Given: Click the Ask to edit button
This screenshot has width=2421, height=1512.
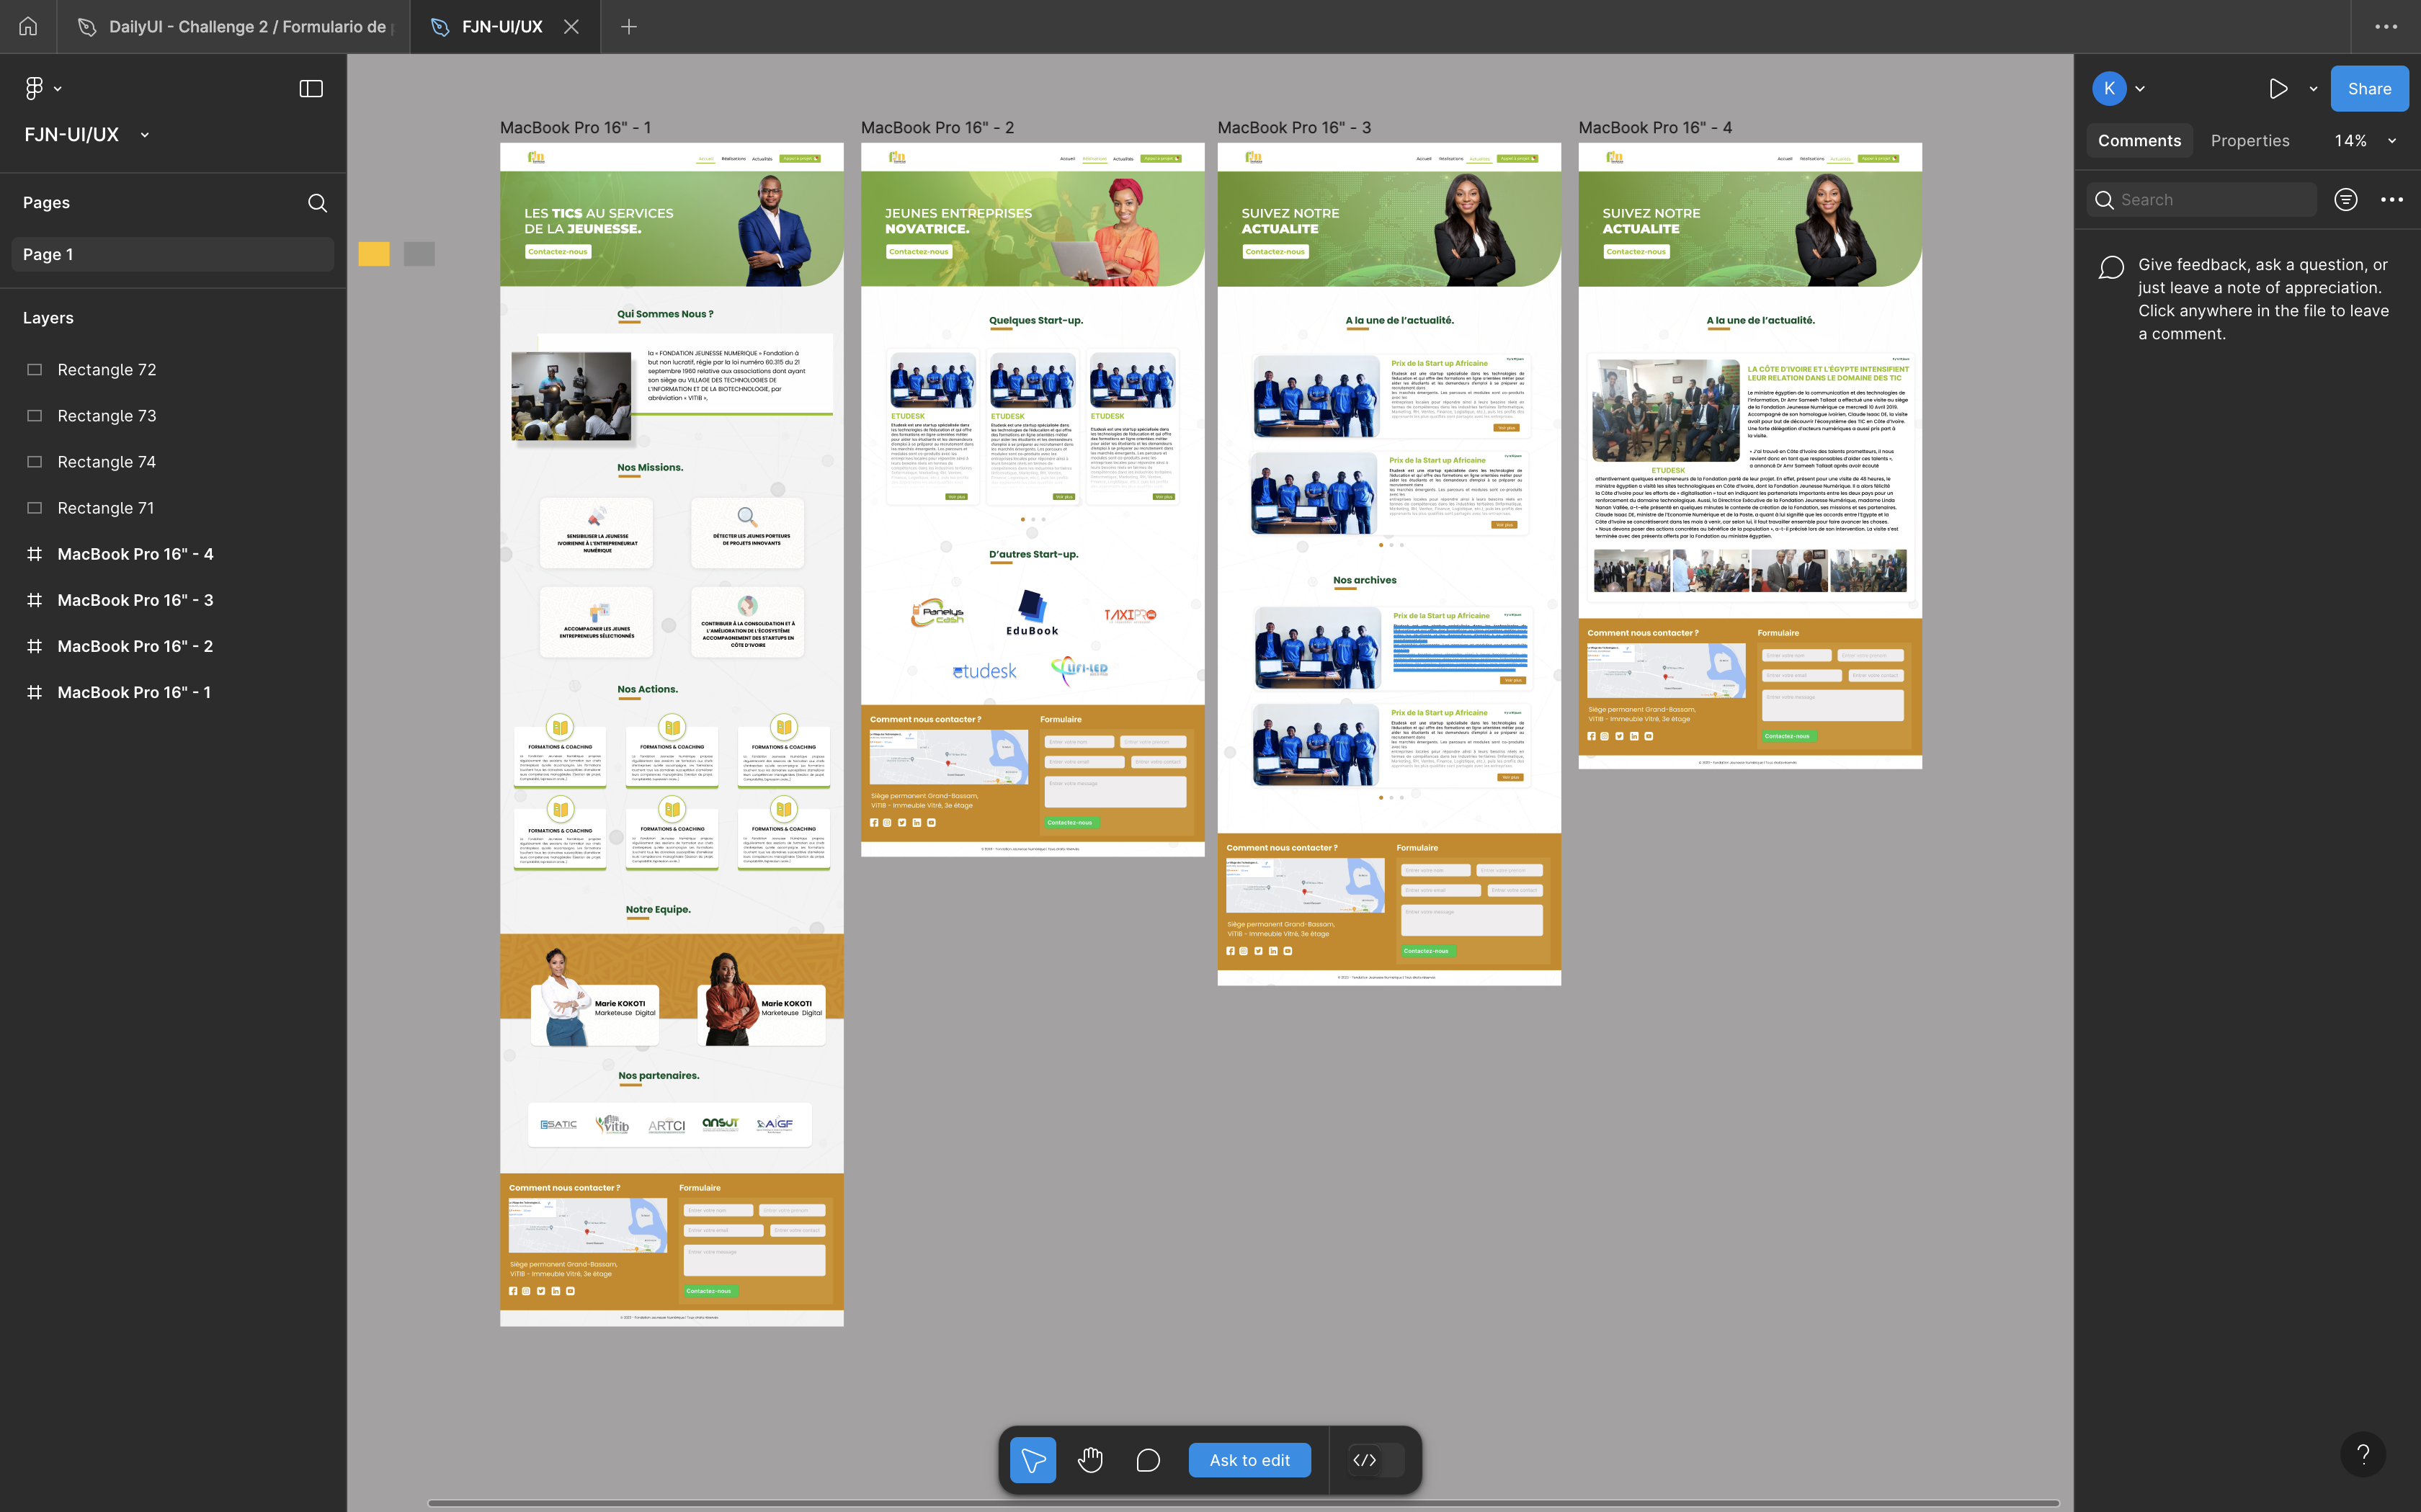Looking at the screenshot, I should 1249,1460.
